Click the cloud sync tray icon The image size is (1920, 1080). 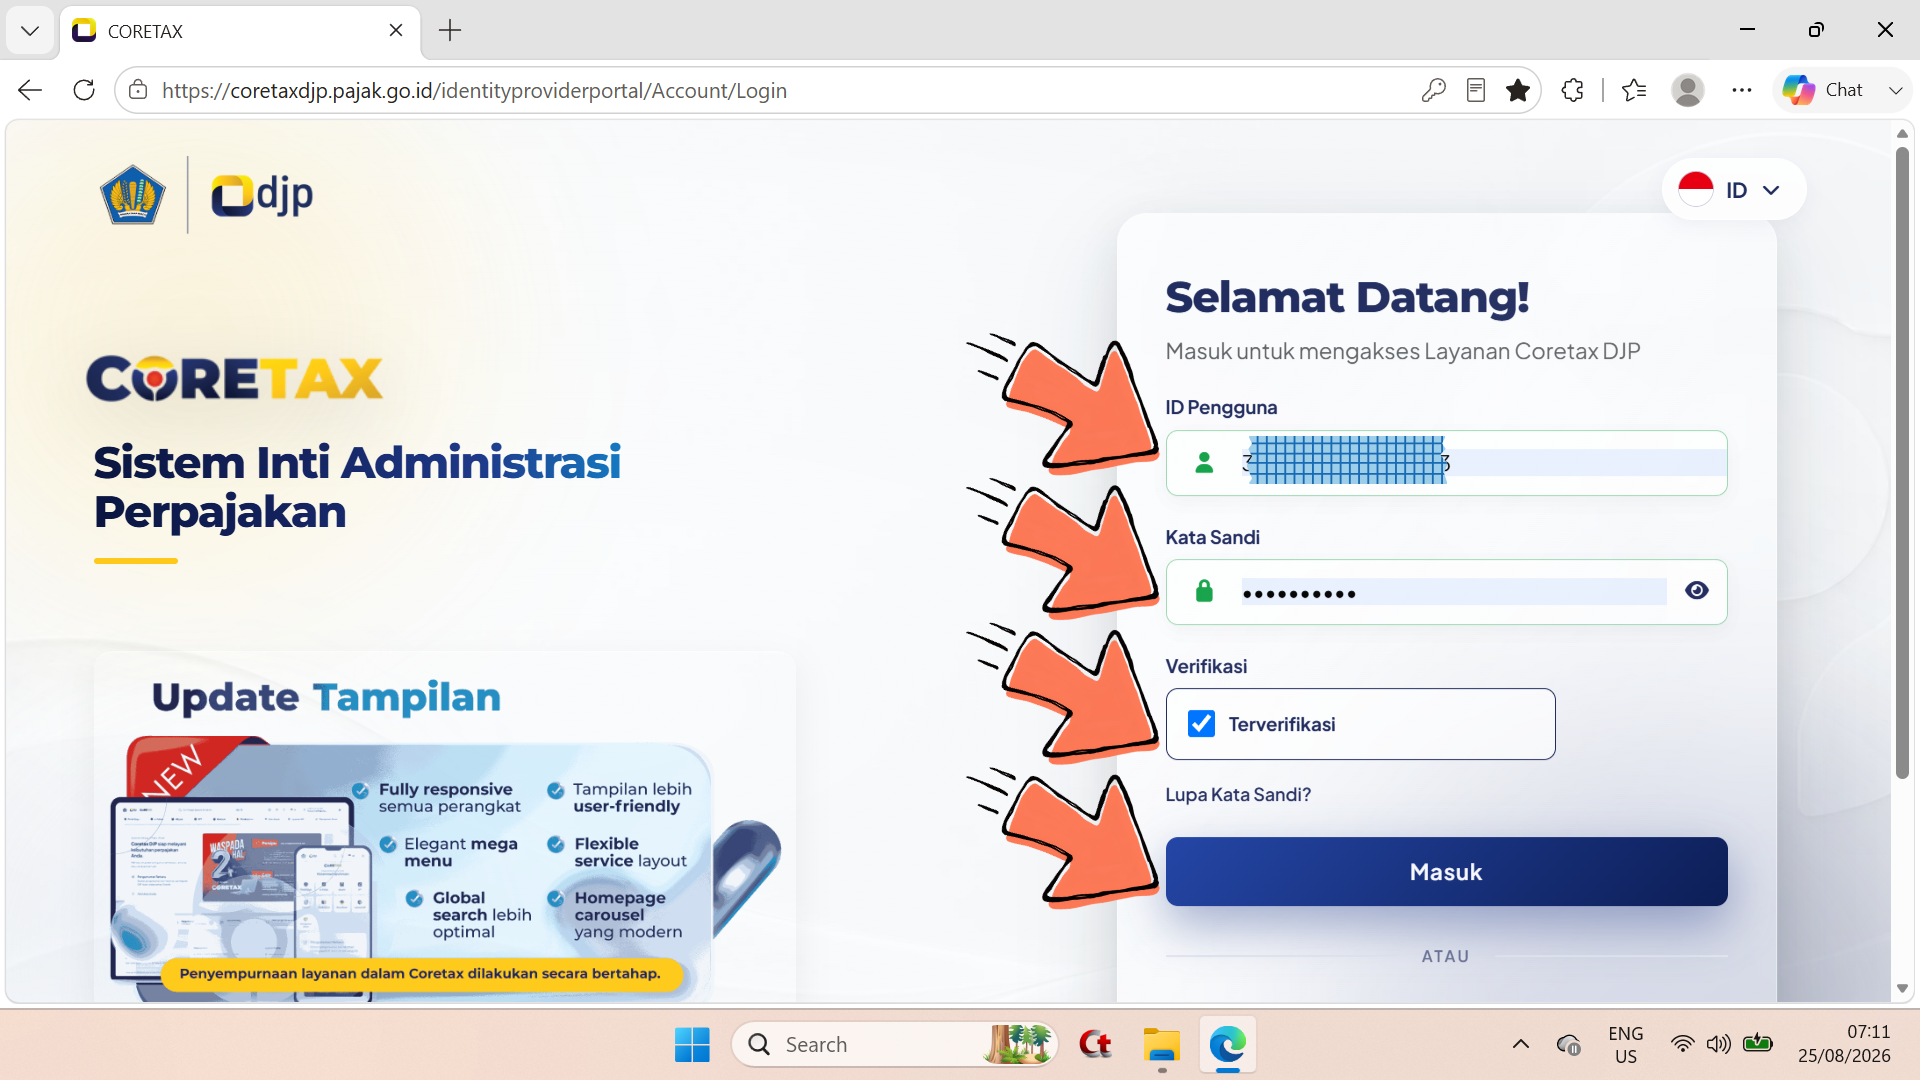coord(1569,1045)
